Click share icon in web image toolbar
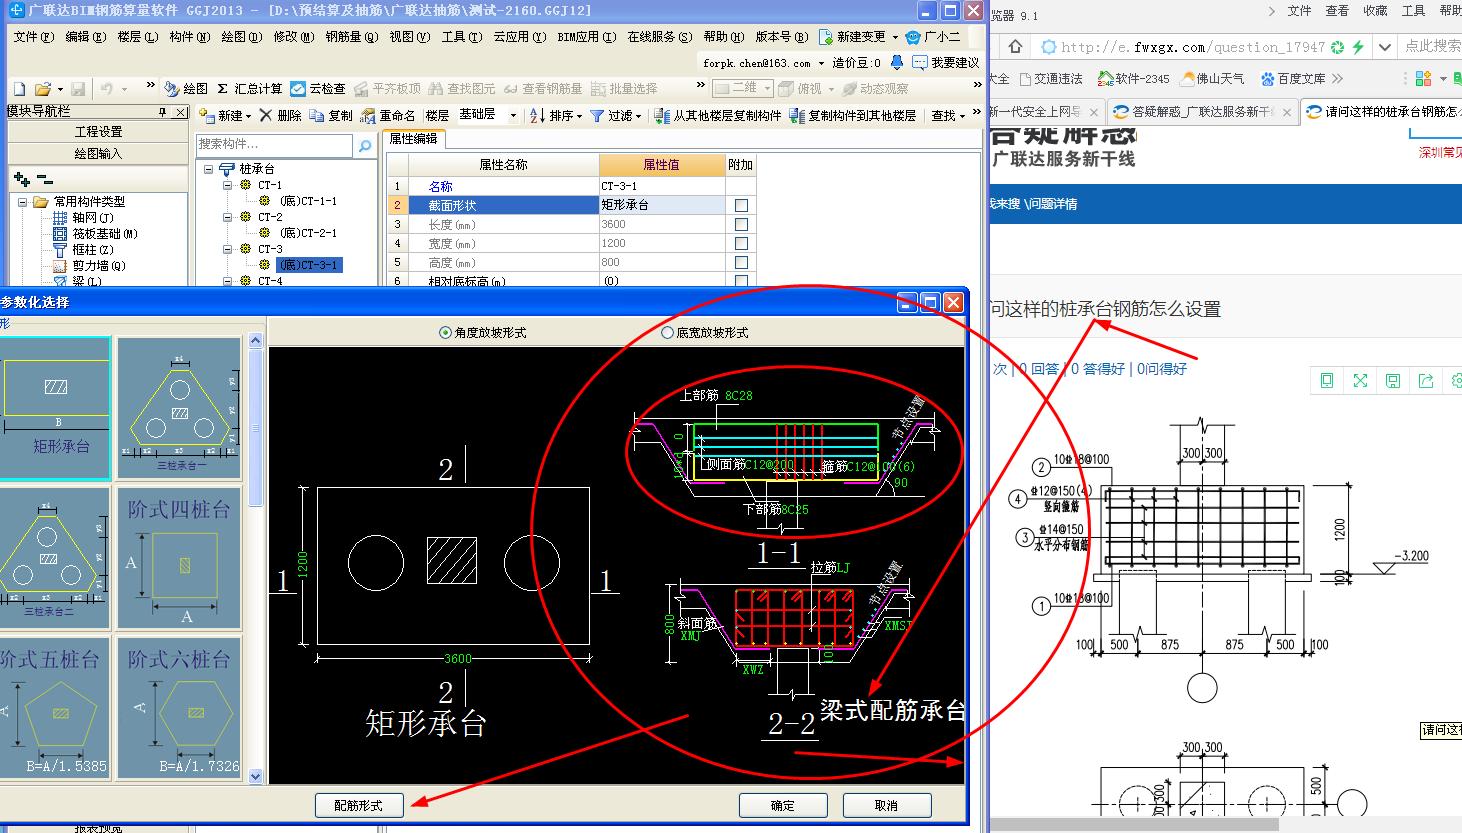 point(1426,381)
